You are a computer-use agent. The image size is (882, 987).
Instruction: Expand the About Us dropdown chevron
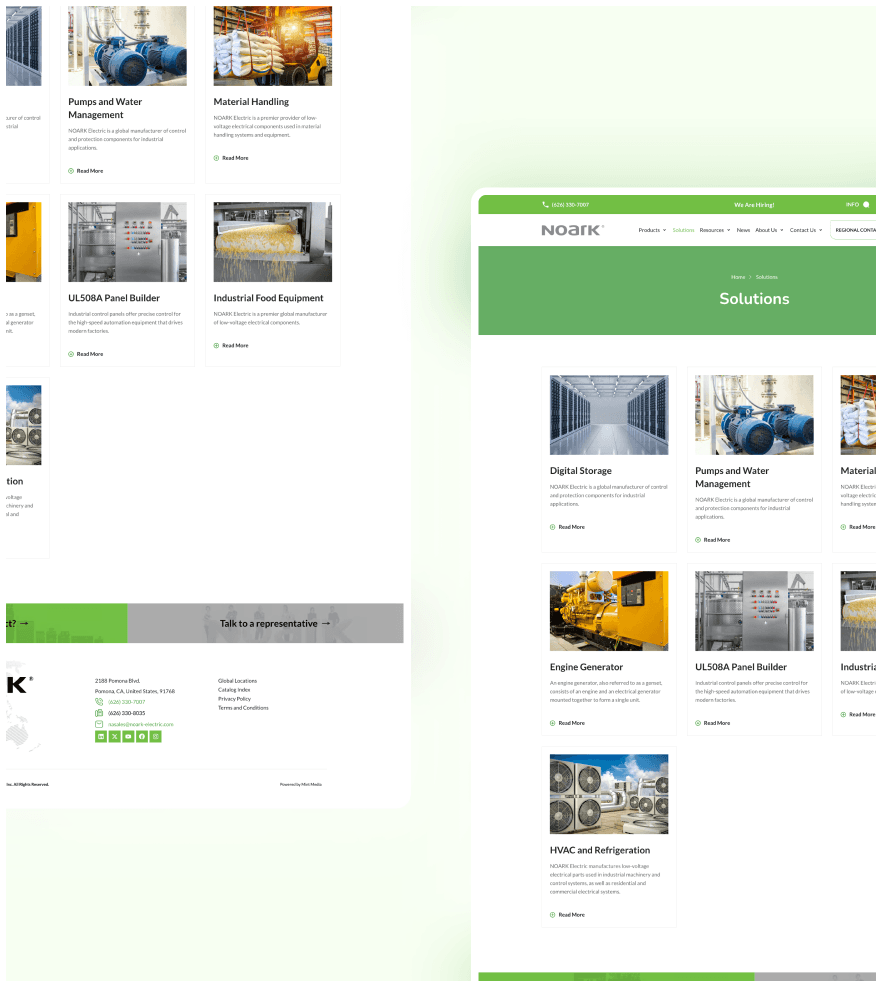click(782, 230)
